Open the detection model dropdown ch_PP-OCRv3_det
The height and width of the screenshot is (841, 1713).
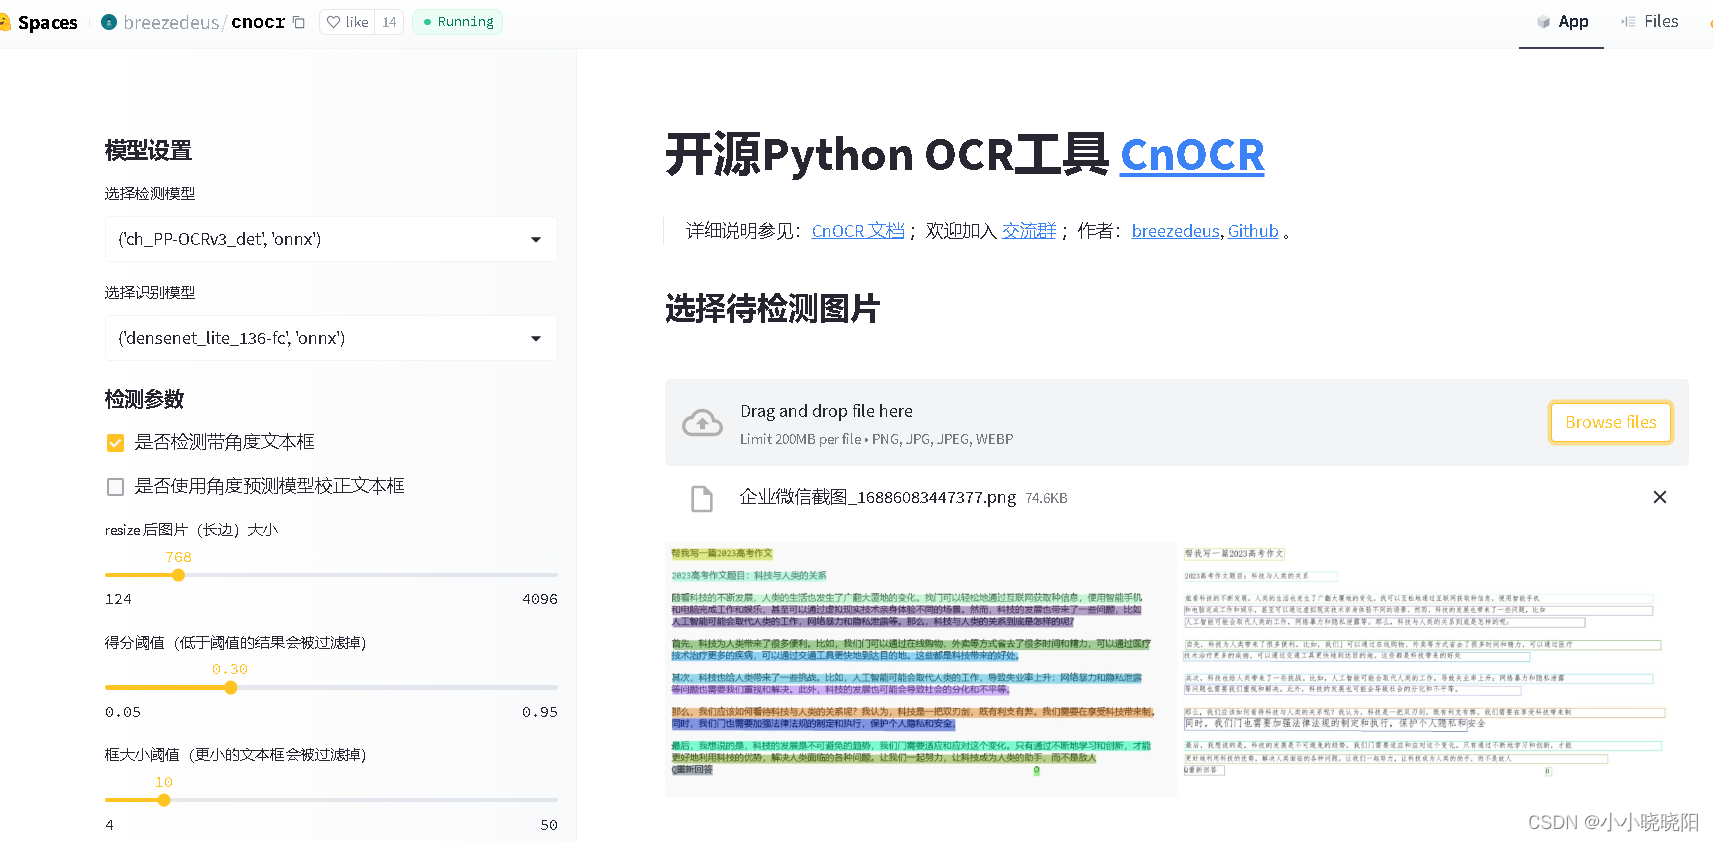click(x=331, y=239)
